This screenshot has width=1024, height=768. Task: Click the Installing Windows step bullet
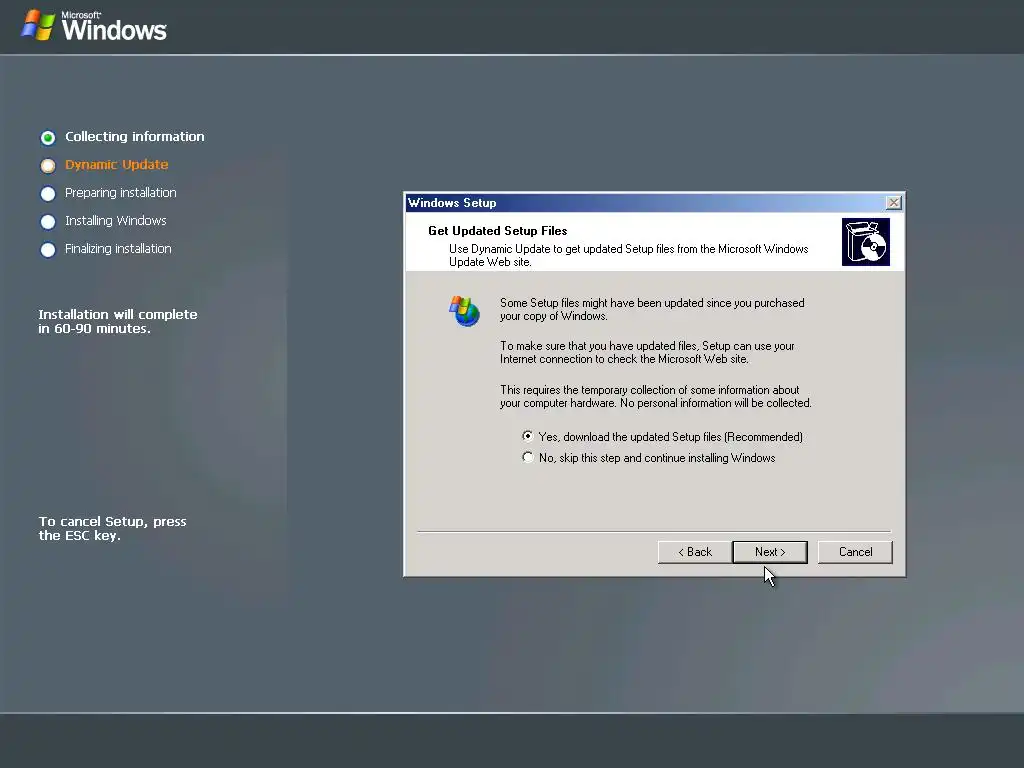[x=48, y=222]
